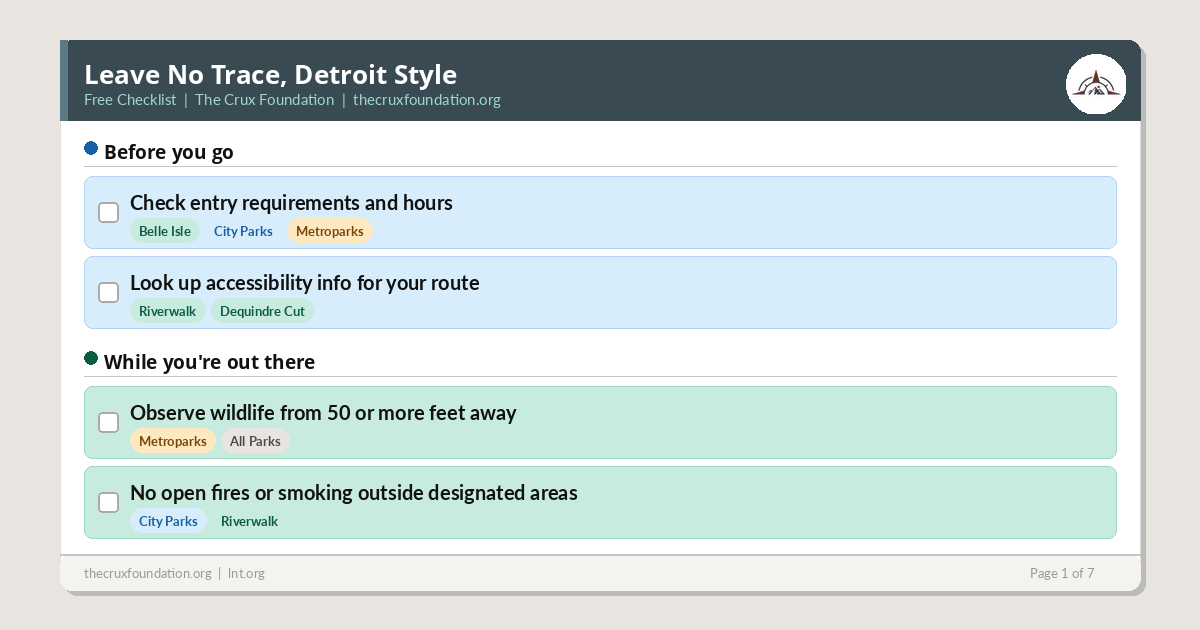Check off Check entry requirements and hours
1200x630 pixels.
108,212
